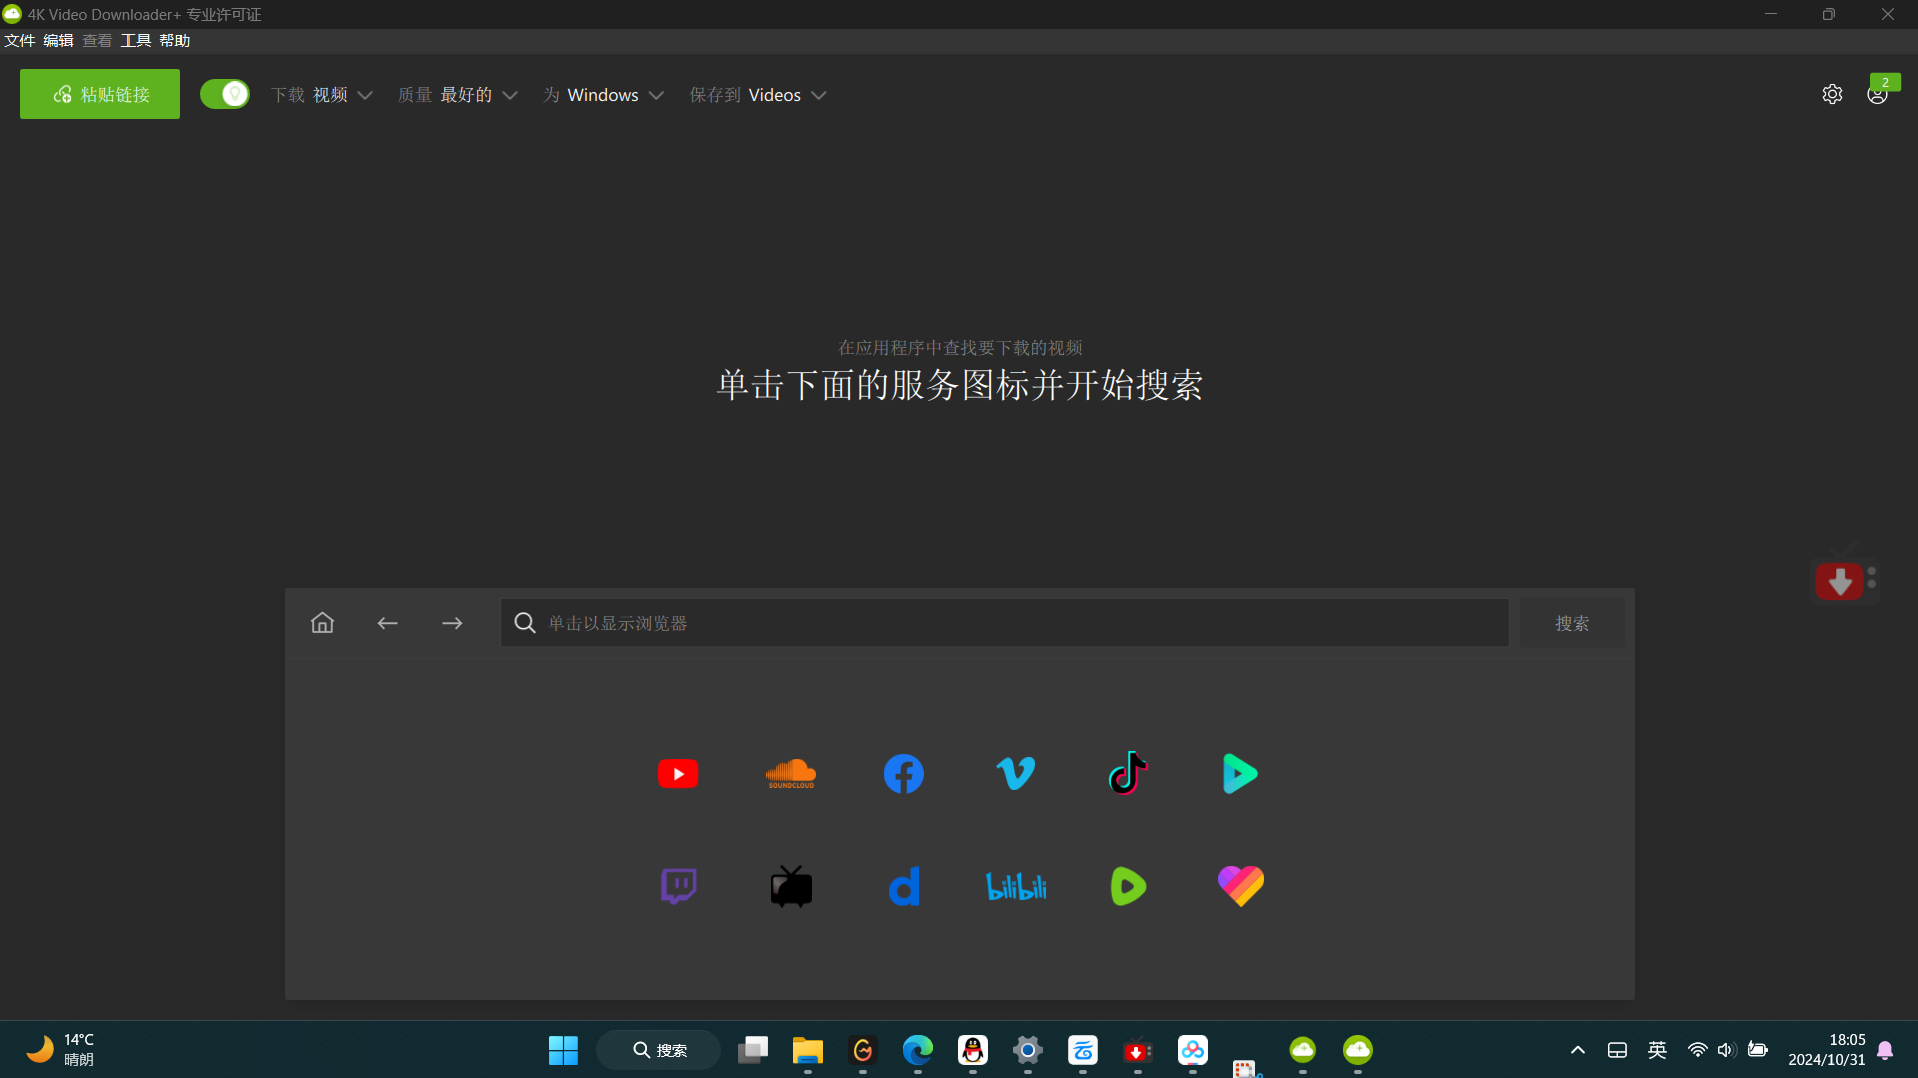Open the Windows Start menu
1918x1078 pixels.
(x=563, y=1050)
